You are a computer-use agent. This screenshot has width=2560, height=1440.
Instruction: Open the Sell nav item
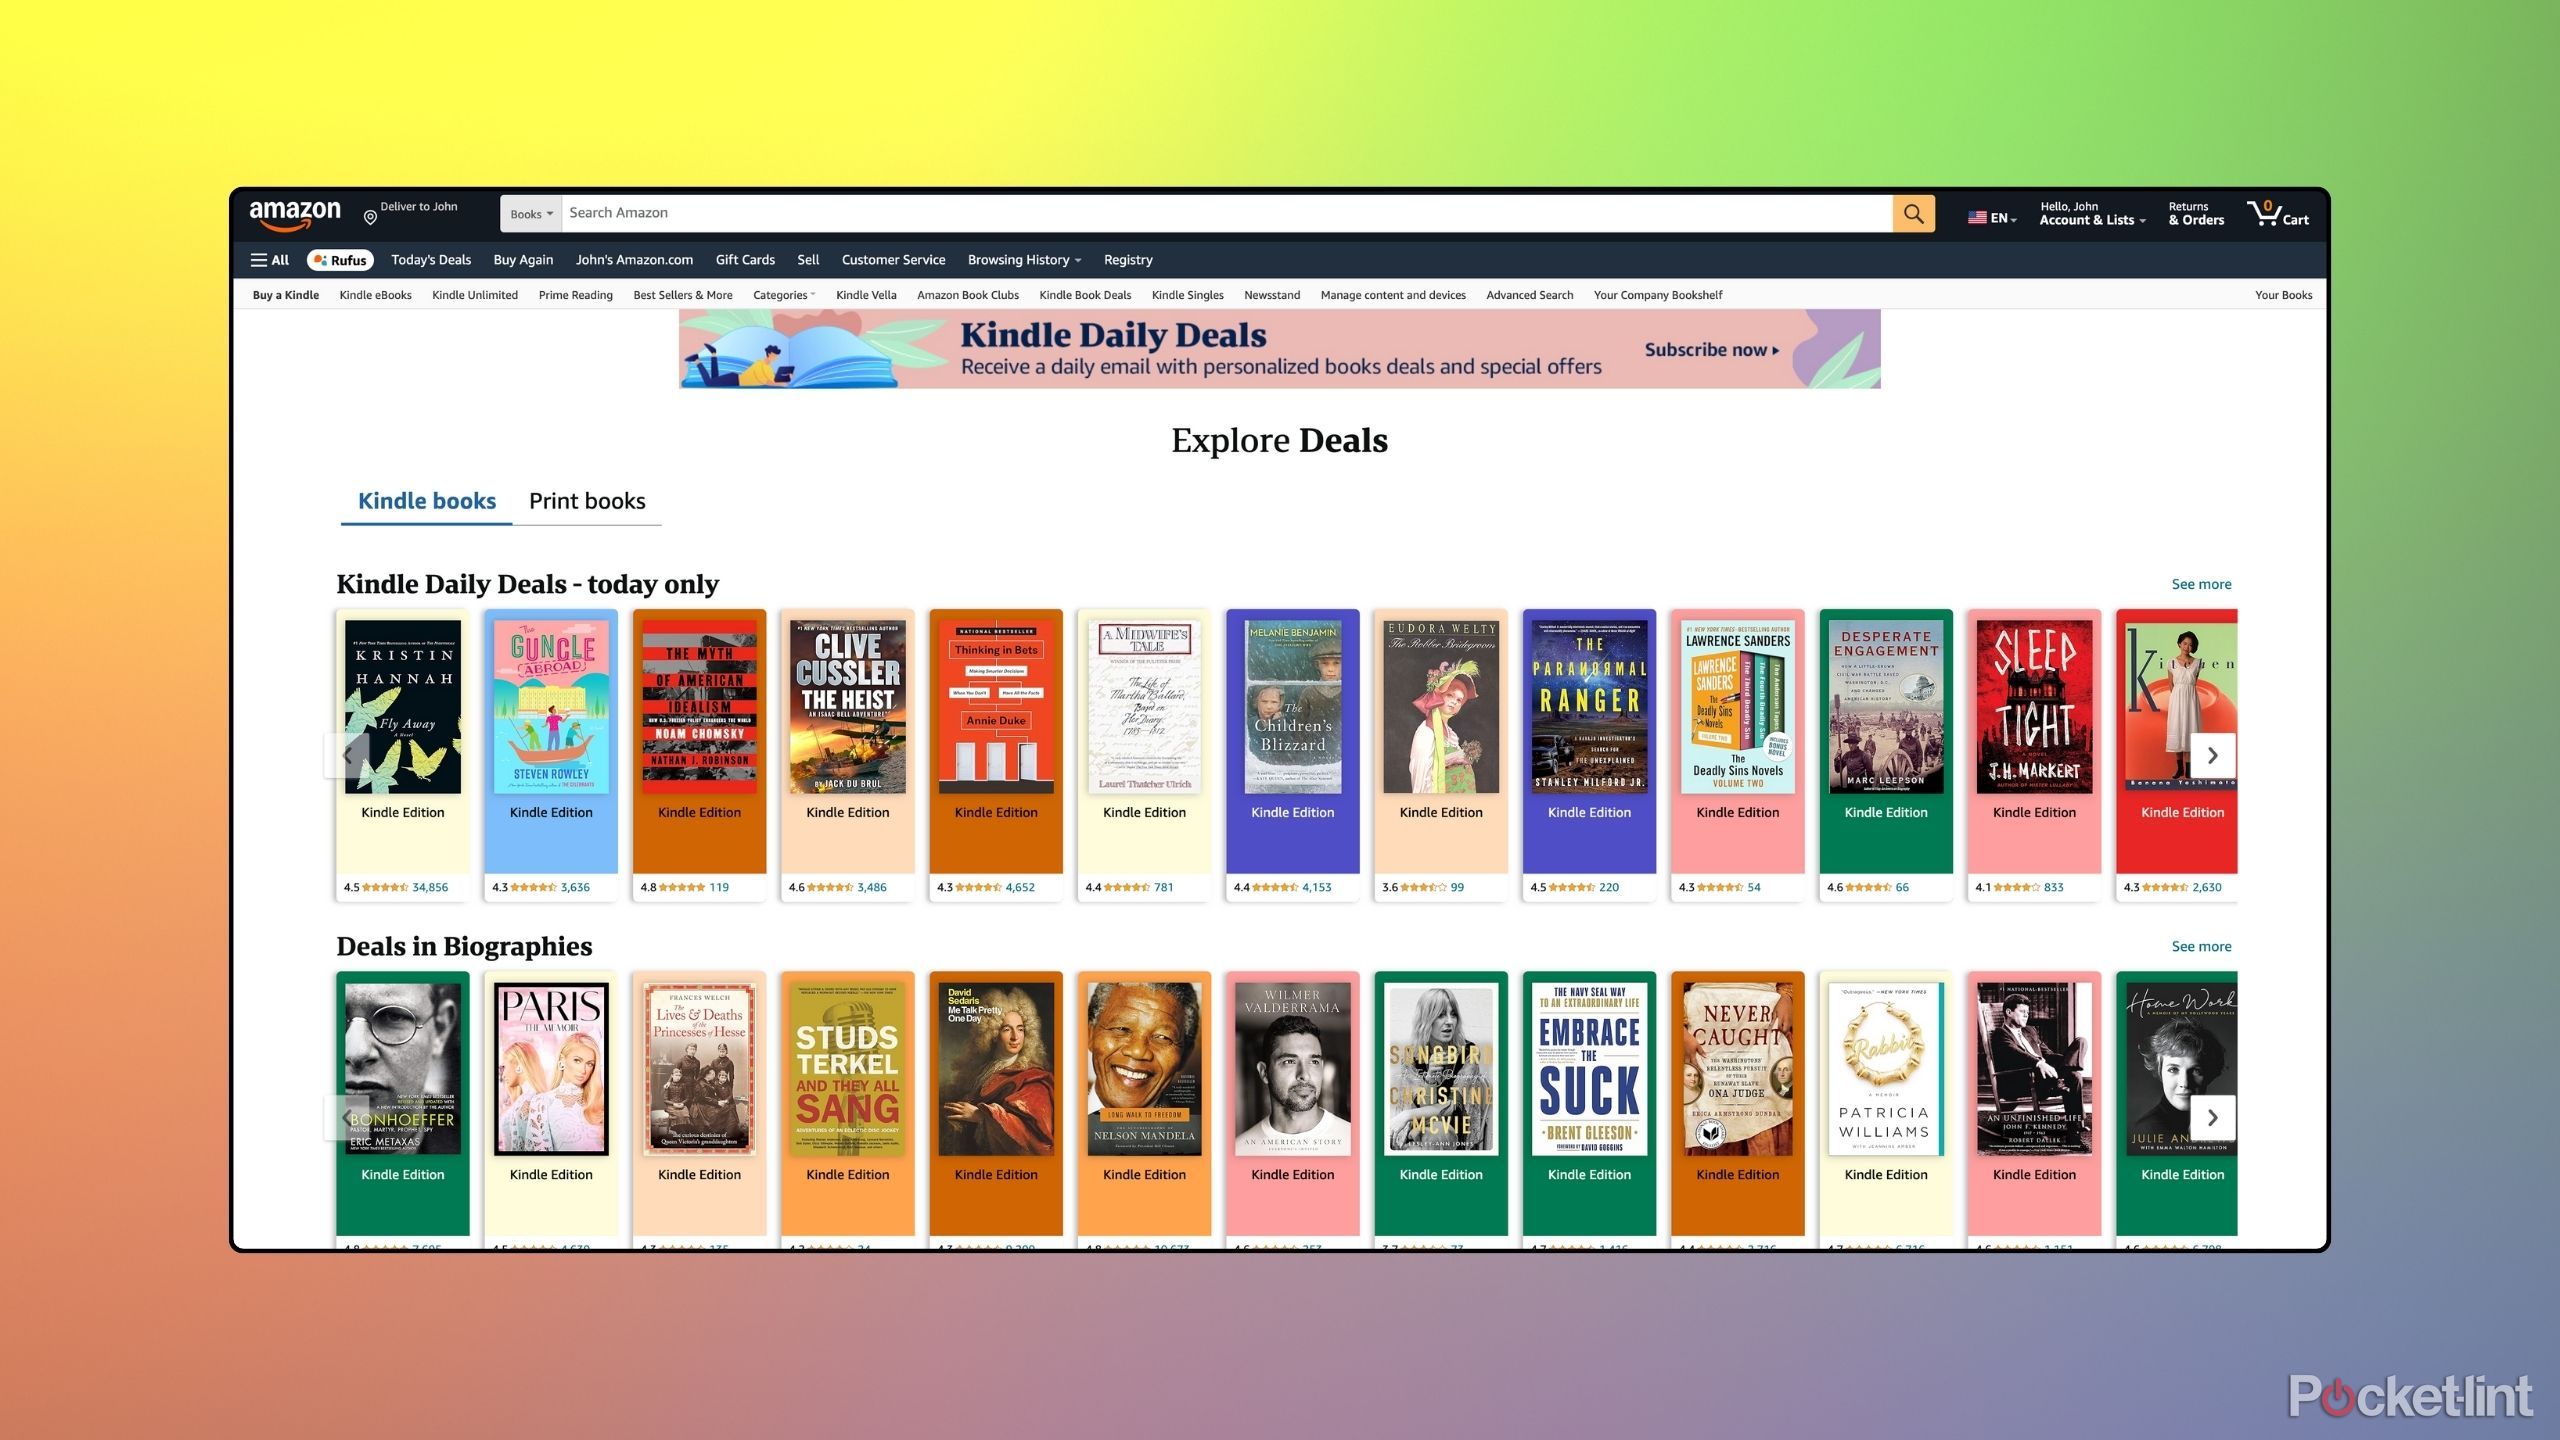click(808, 260)
